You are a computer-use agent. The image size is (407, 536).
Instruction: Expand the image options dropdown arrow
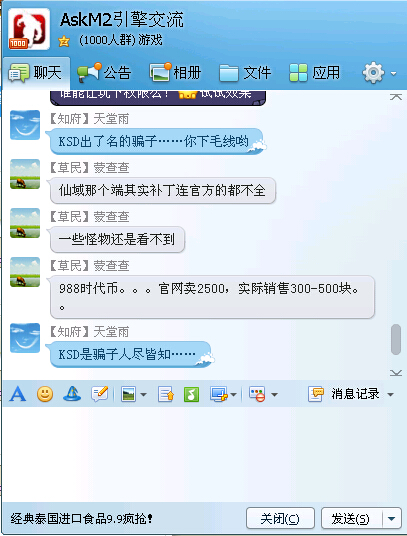144,395
